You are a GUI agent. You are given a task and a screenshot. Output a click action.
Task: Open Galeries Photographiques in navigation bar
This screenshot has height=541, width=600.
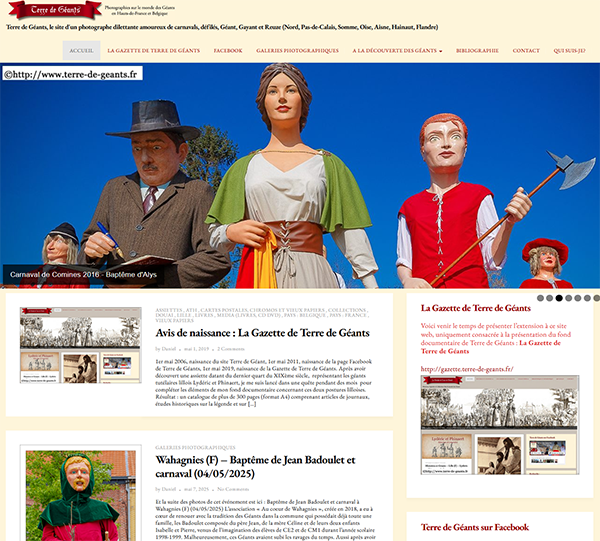297,50
